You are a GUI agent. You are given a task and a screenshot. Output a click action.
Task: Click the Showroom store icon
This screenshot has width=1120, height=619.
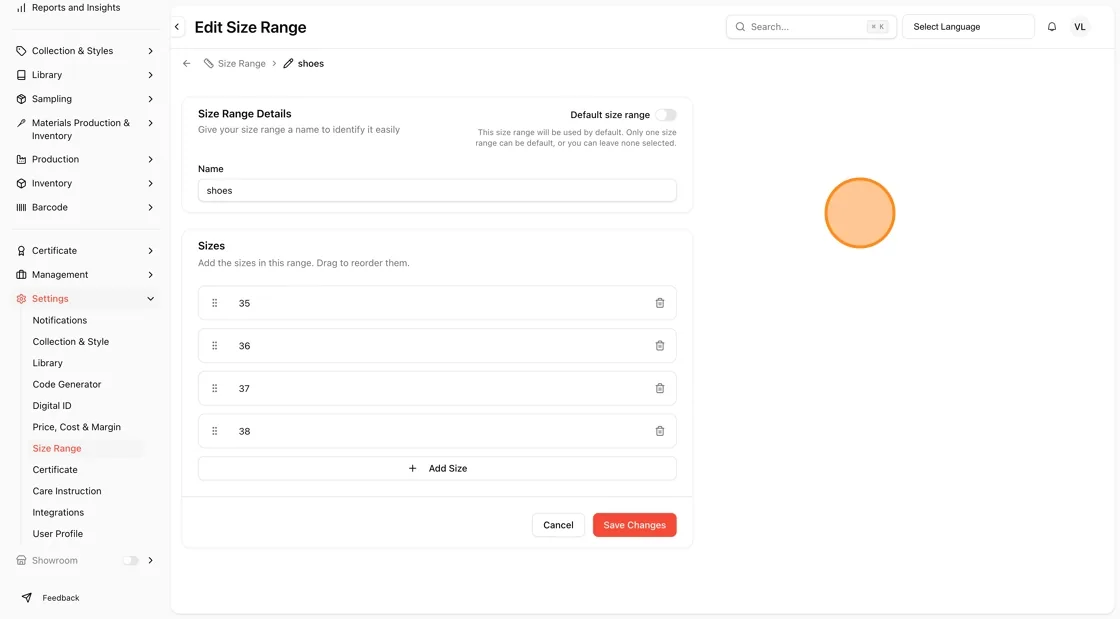[21, 560]
